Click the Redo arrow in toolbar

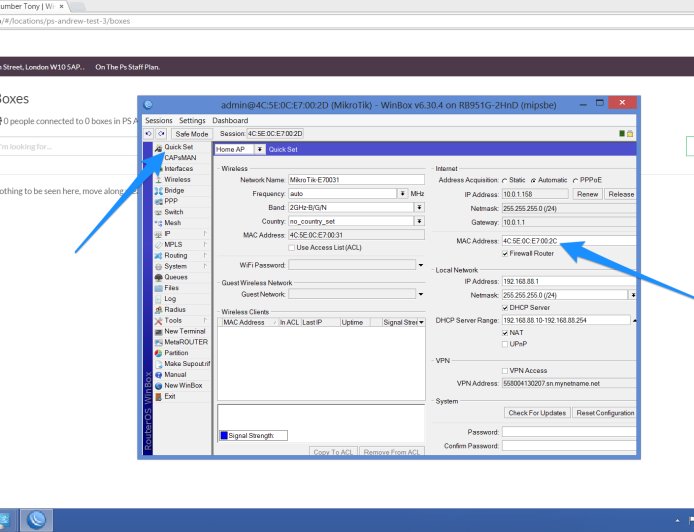162,134
